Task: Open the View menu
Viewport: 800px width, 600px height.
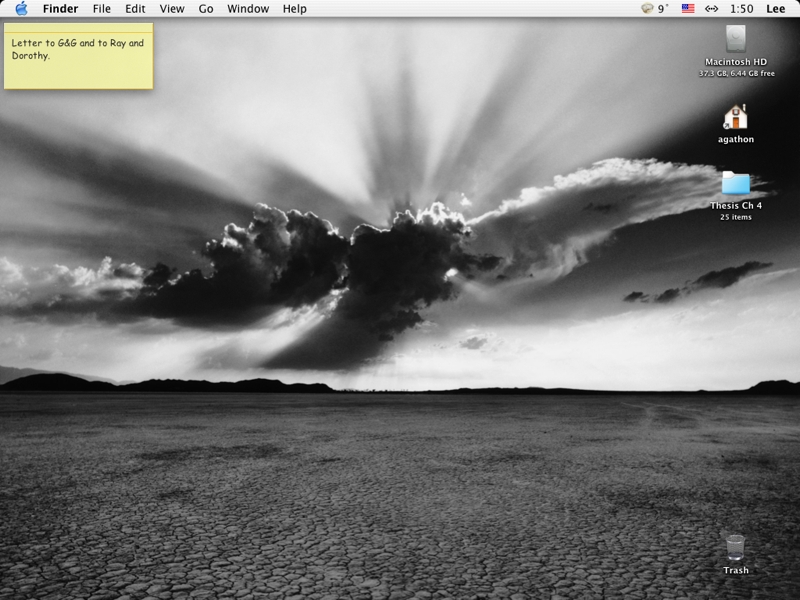Action: click(172, 9)
